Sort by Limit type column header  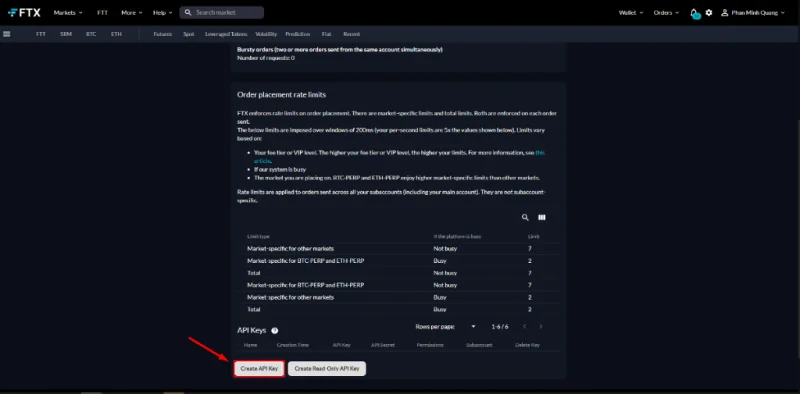[258, 237]
